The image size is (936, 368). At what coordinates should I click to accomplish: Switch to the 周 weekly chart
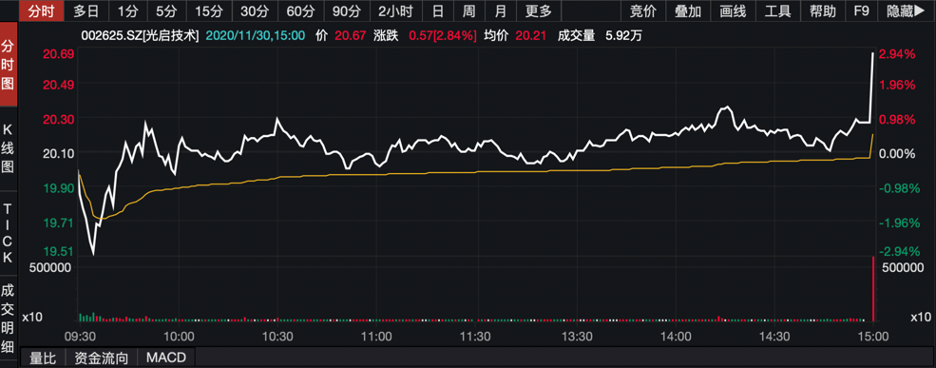point(469,11)
